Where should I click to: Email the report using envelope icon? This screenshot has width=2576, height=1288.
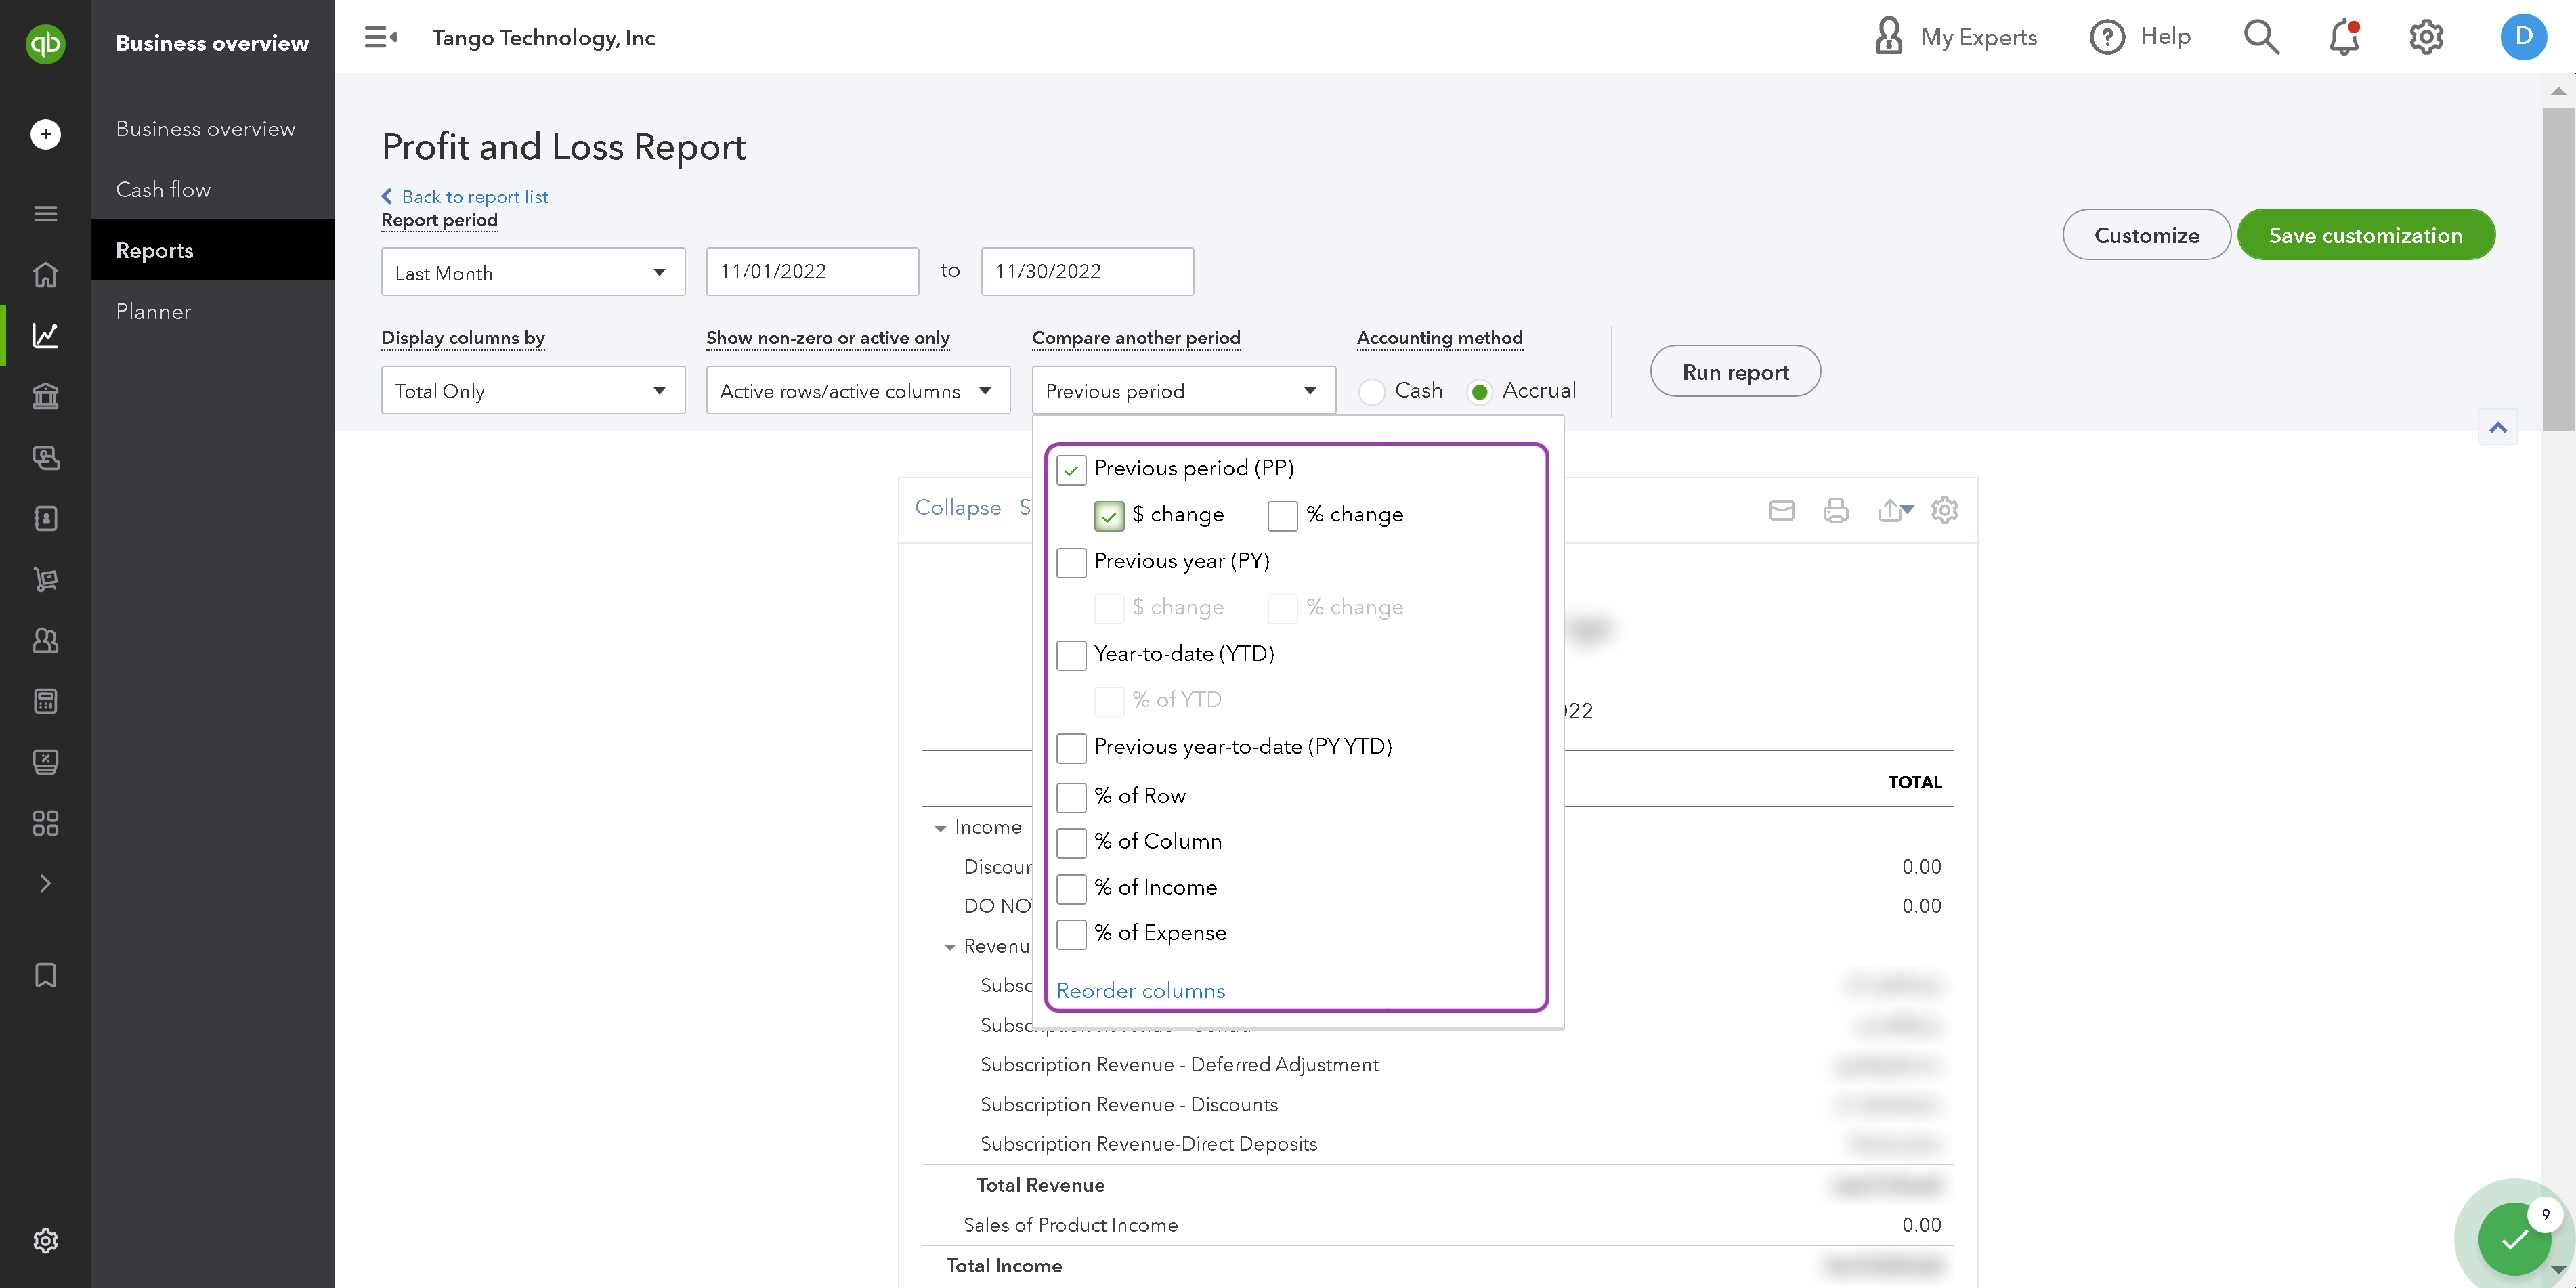click(x=1781, y=510)
